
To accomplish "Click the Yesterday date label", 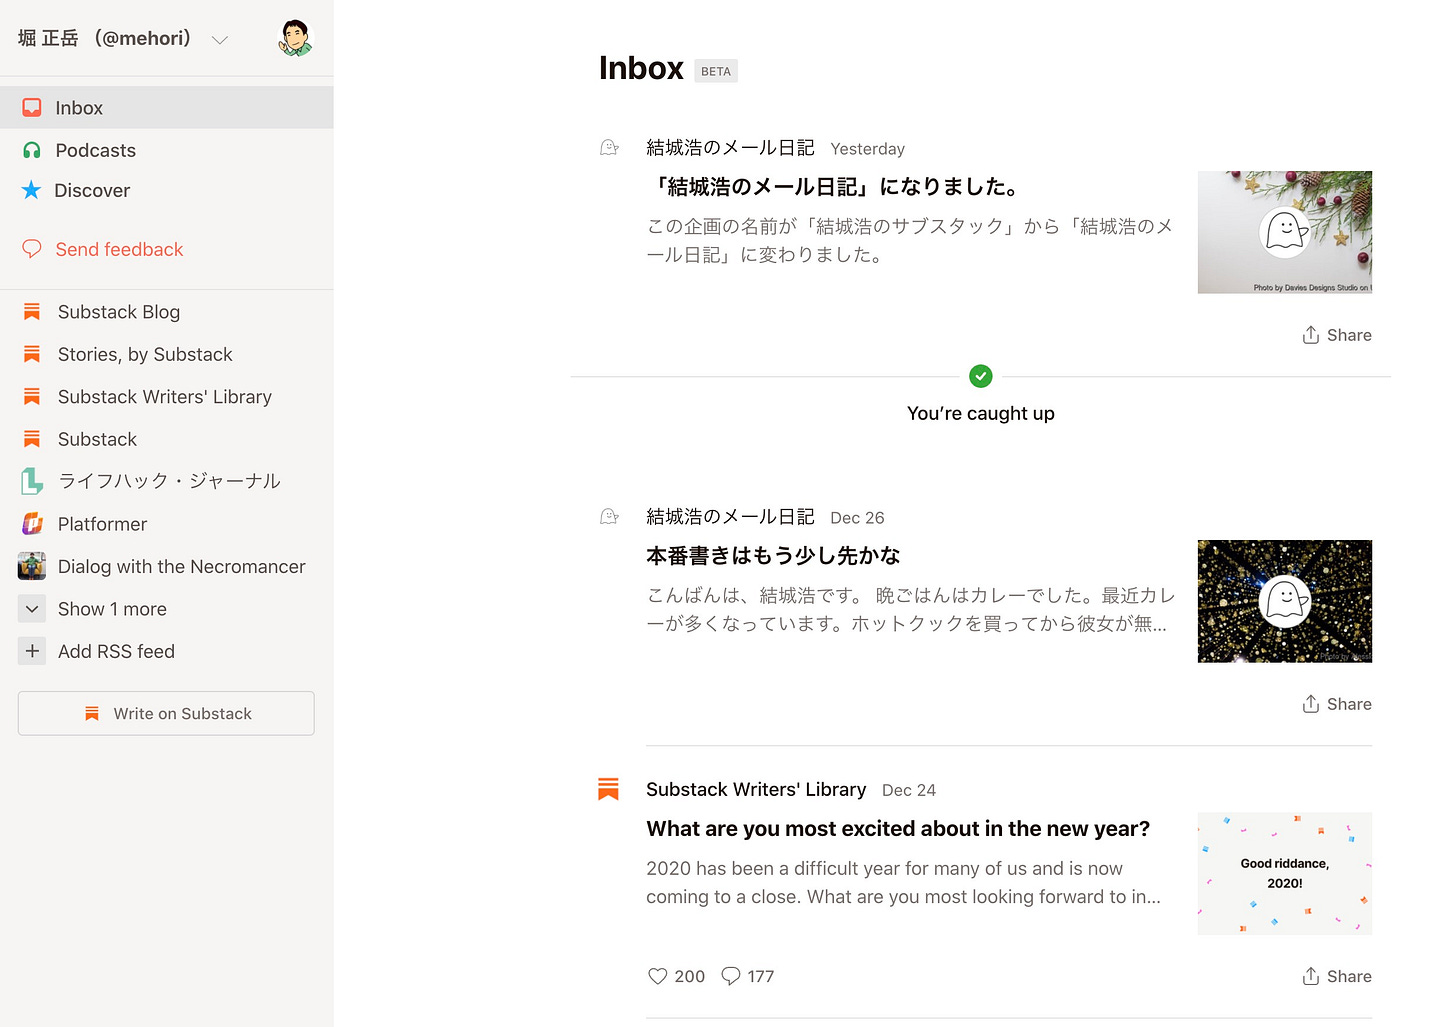I will [x=867, y=149].
